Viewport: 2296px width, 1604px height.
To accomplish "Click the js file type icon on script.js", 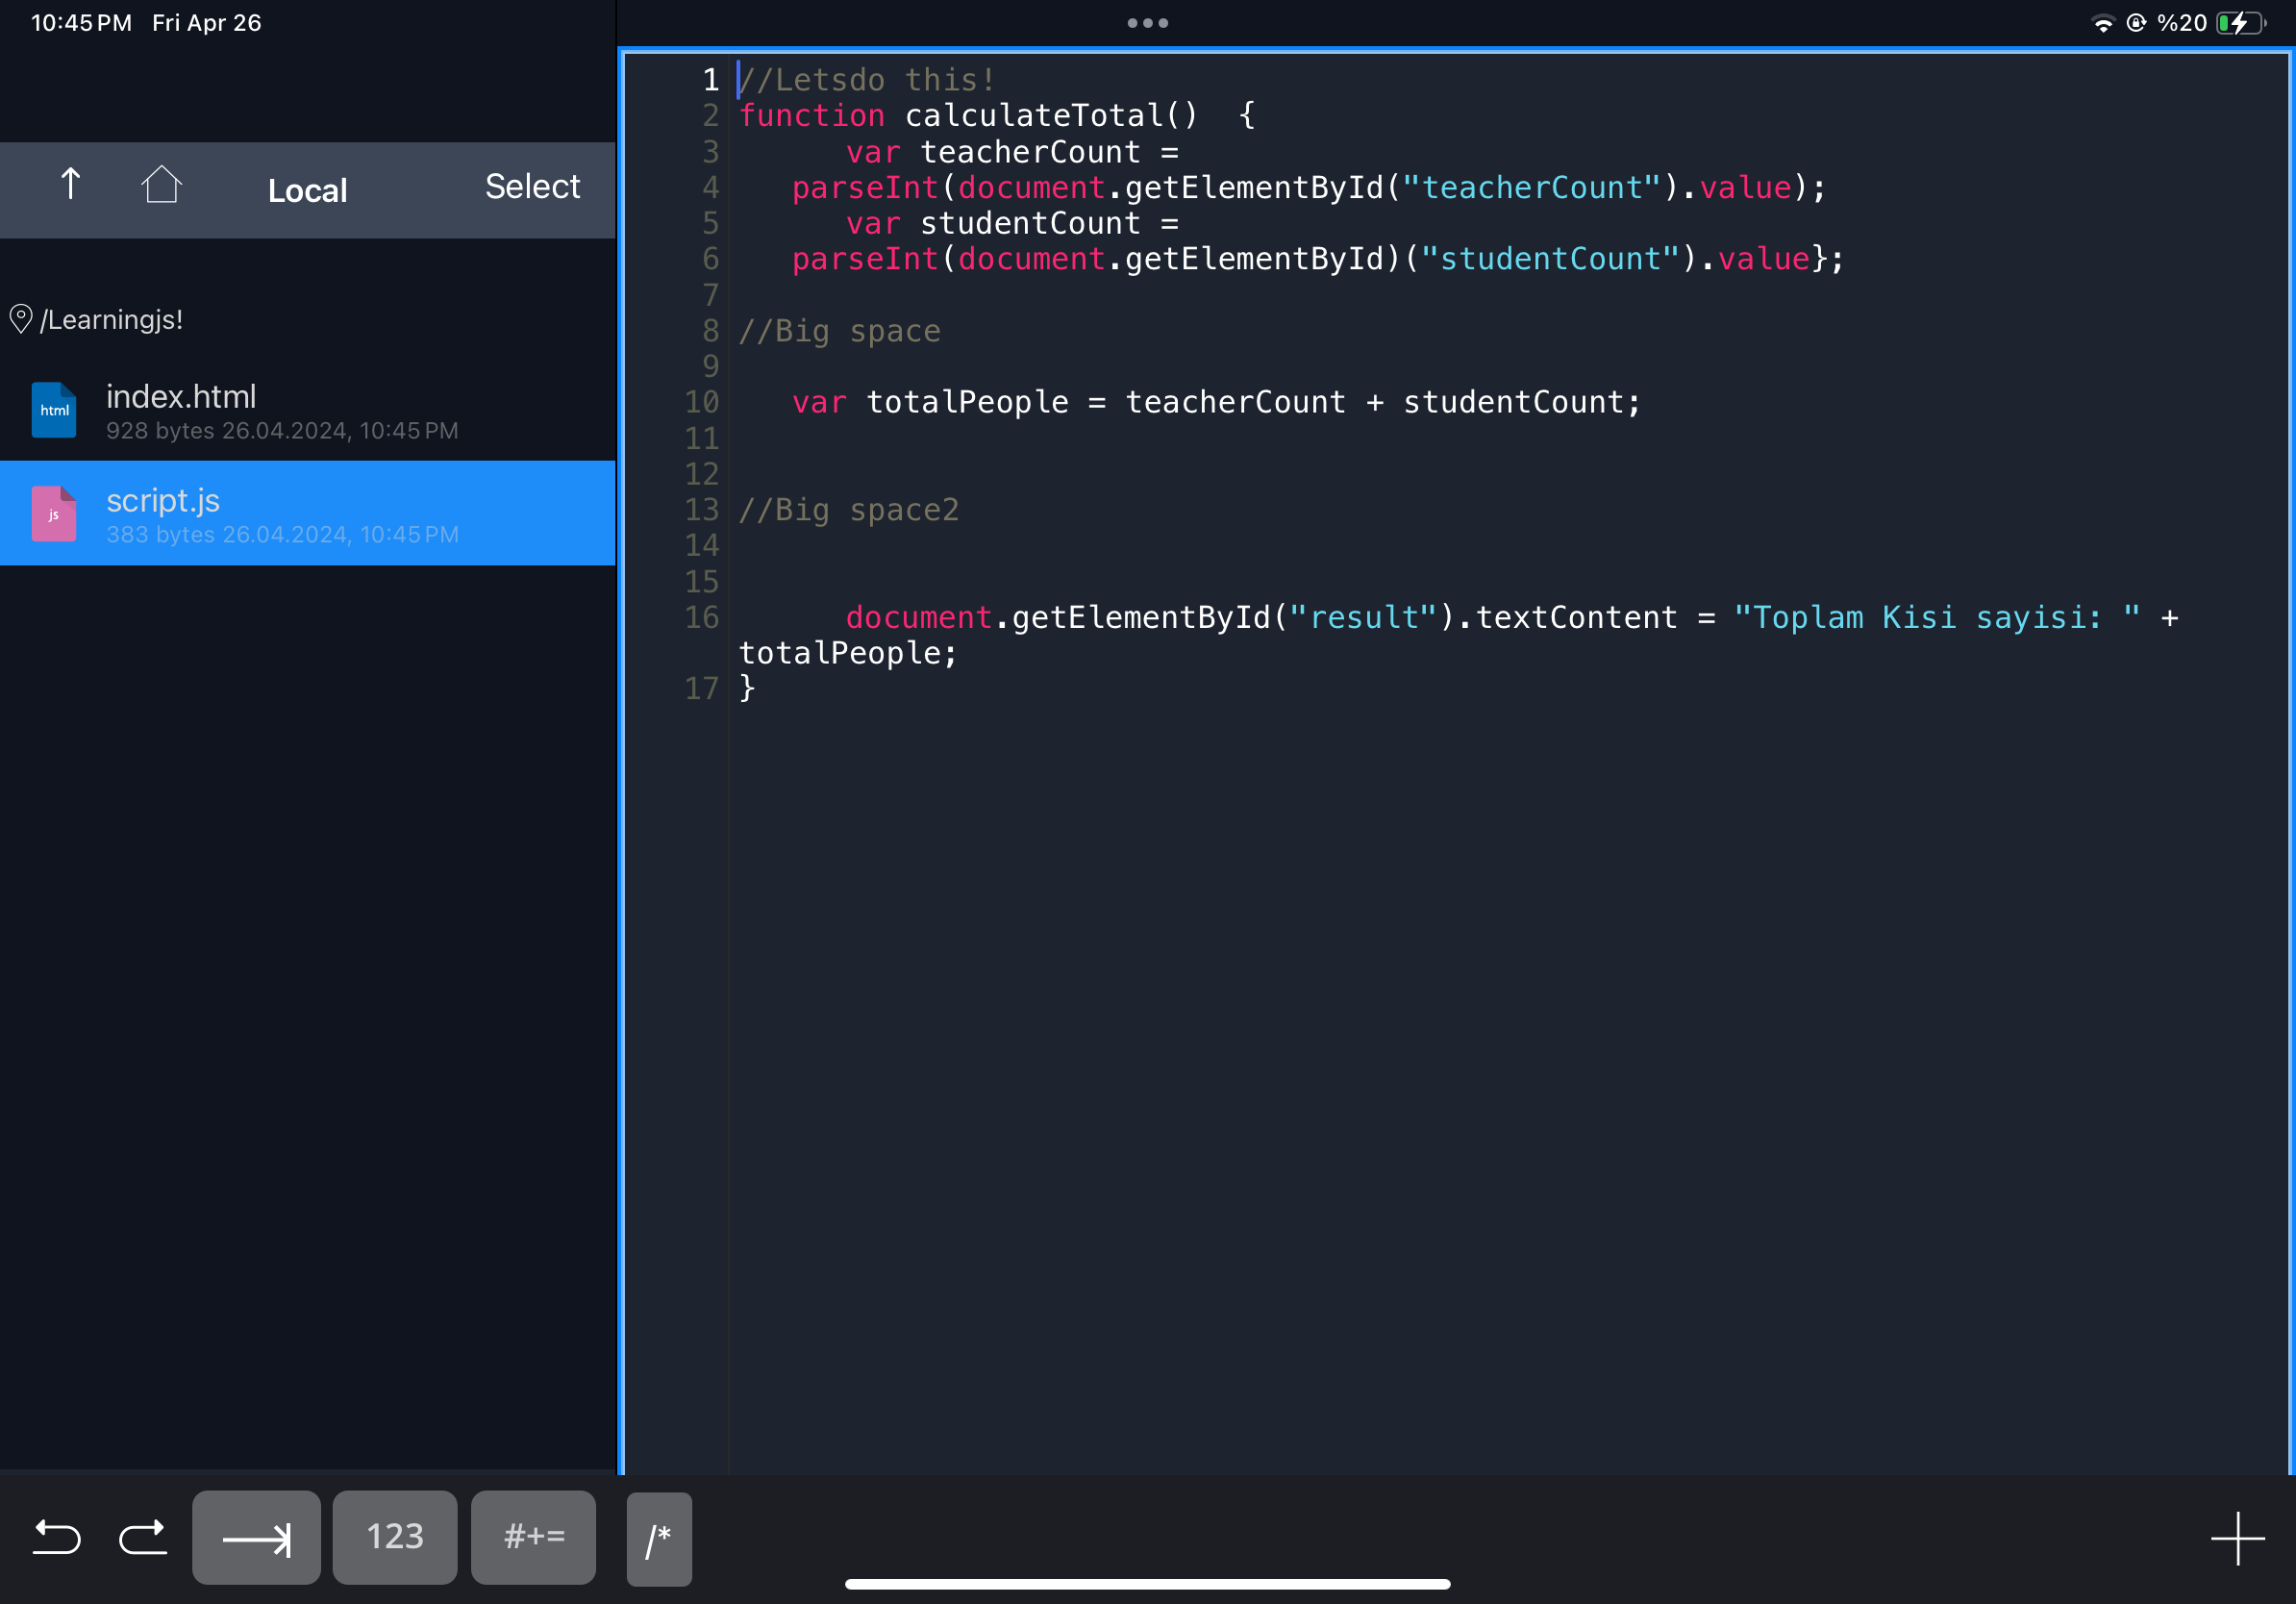I will click(x=54, y=514).
